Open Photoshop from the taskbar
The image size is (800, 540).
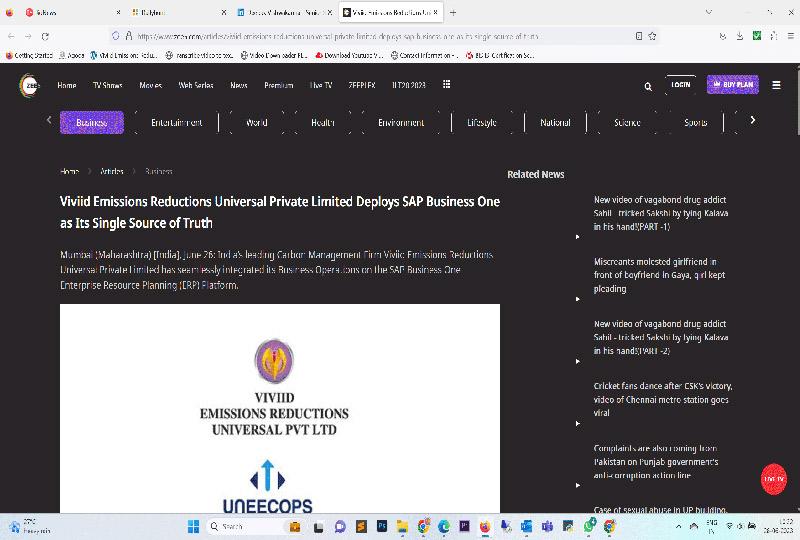click(x=382, y=526)
